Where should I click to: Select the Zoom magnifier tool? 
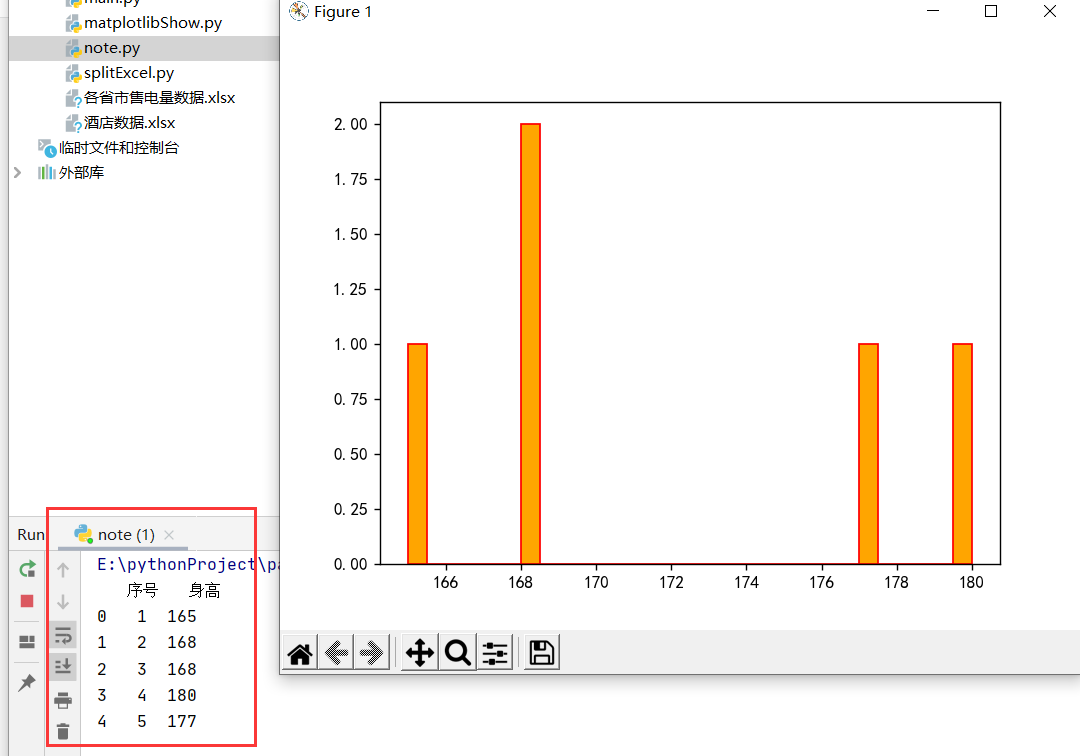[x=457, y=653]
